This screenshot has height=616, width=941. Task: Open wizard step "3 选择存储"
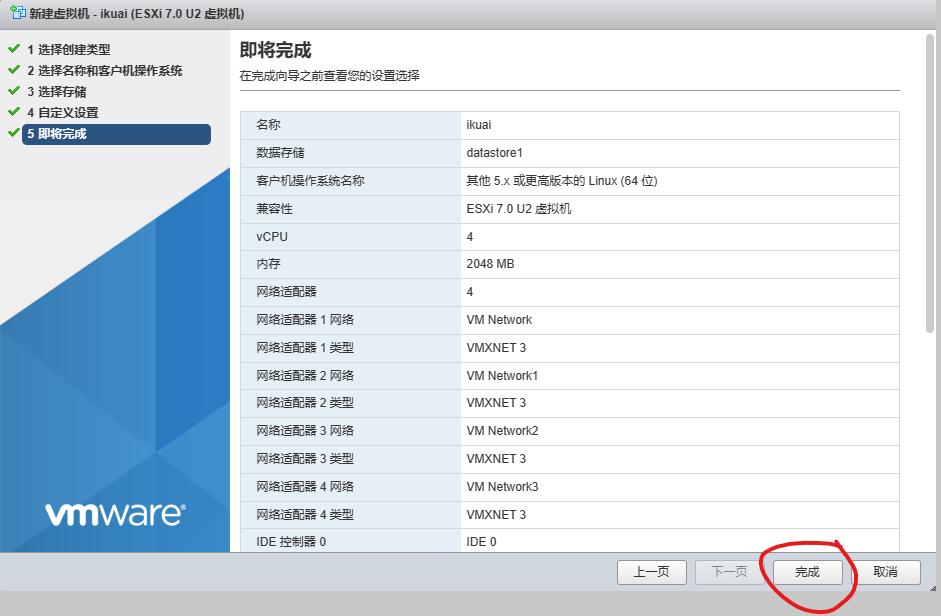(60, 90)
